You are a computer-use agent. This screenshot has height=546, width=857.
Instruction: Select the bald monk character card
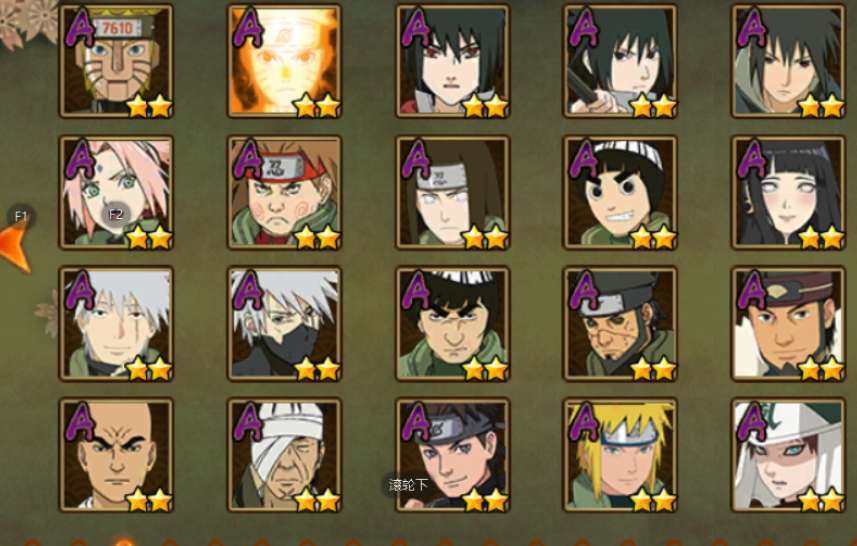tap(116, 455)
